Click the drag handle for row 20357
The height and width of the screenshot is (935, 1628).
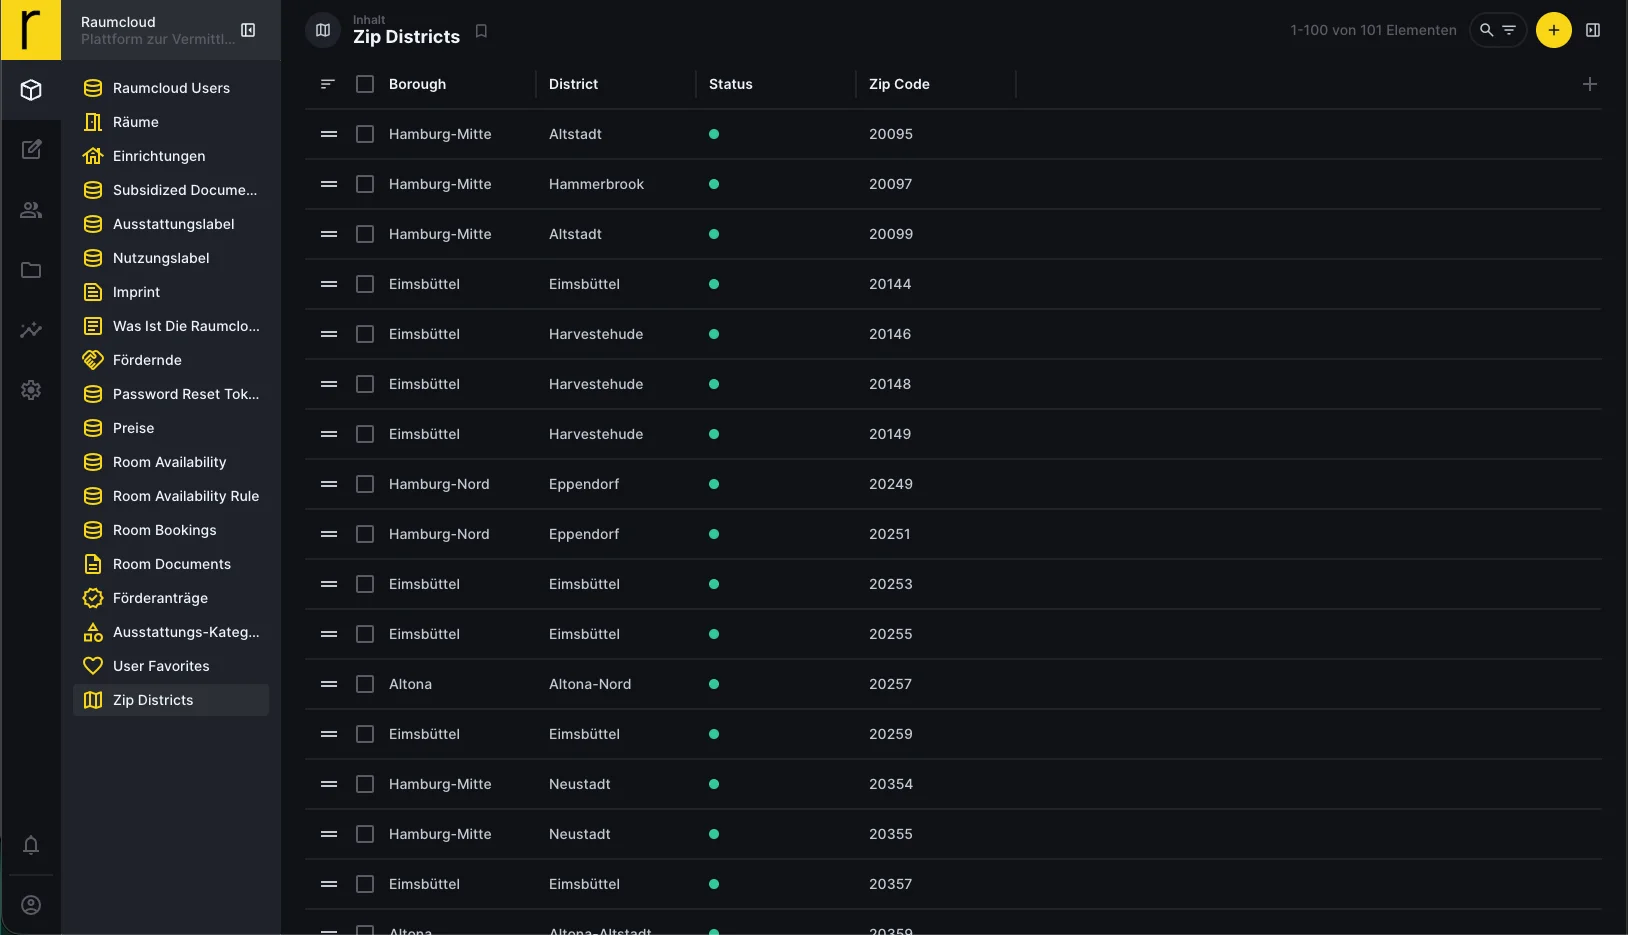pyautogui.click(x=328, y=884)
